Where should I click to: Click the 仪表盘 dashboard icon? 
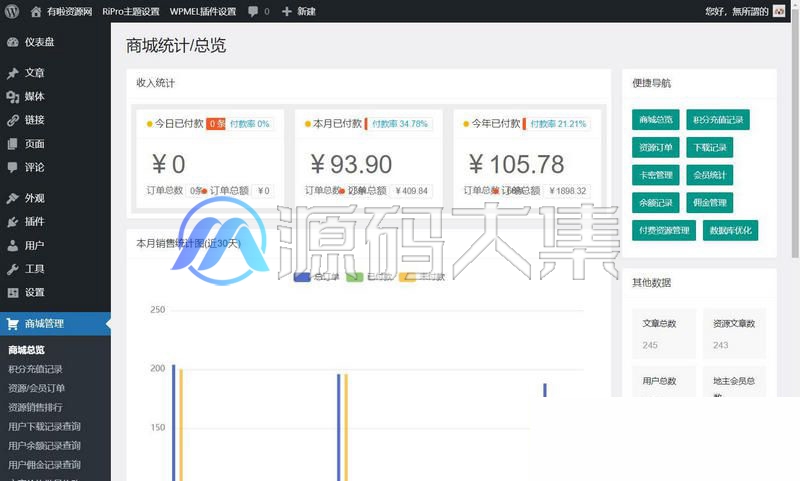pos(13,42)
